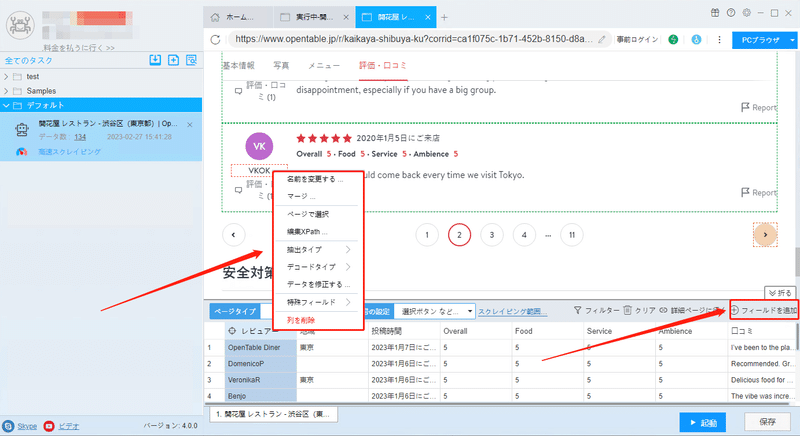Collapse the デフォルト folder
800x436 pixels.
pos(6,106)
